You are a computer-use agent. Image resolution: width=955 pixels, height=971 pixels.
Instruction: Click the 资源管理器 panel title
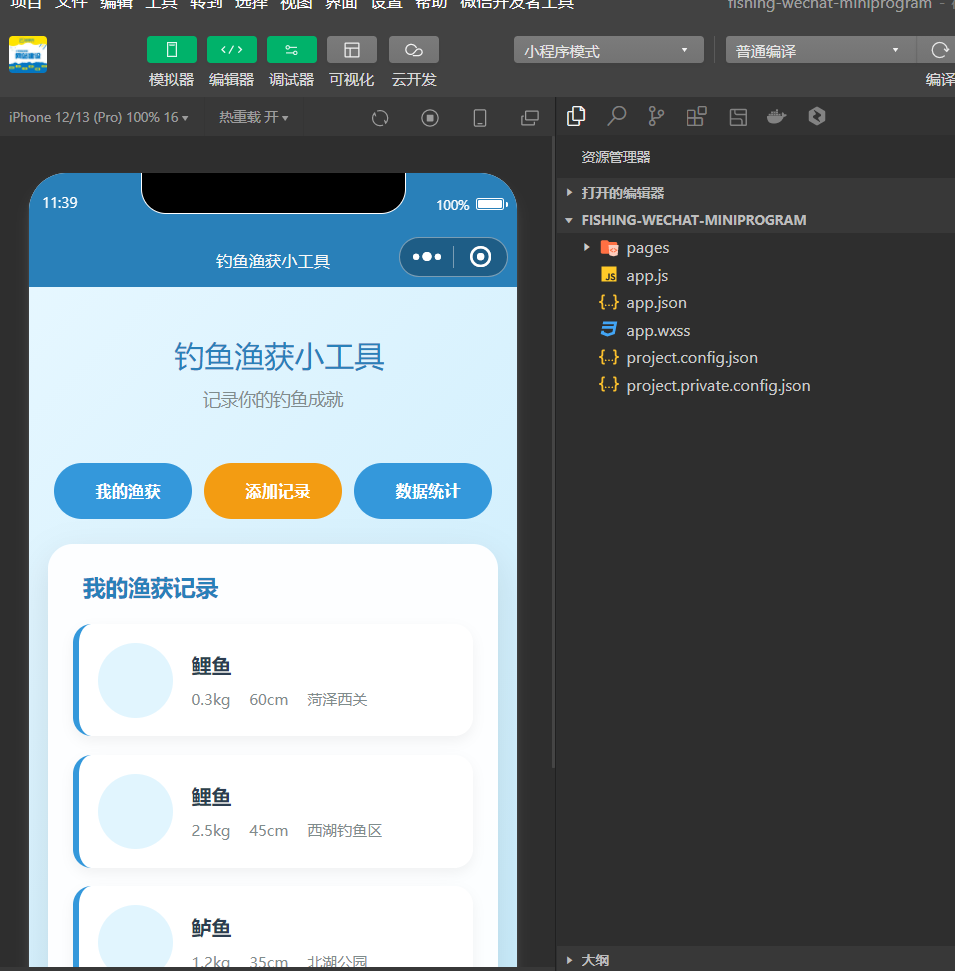tap(616, 157)
